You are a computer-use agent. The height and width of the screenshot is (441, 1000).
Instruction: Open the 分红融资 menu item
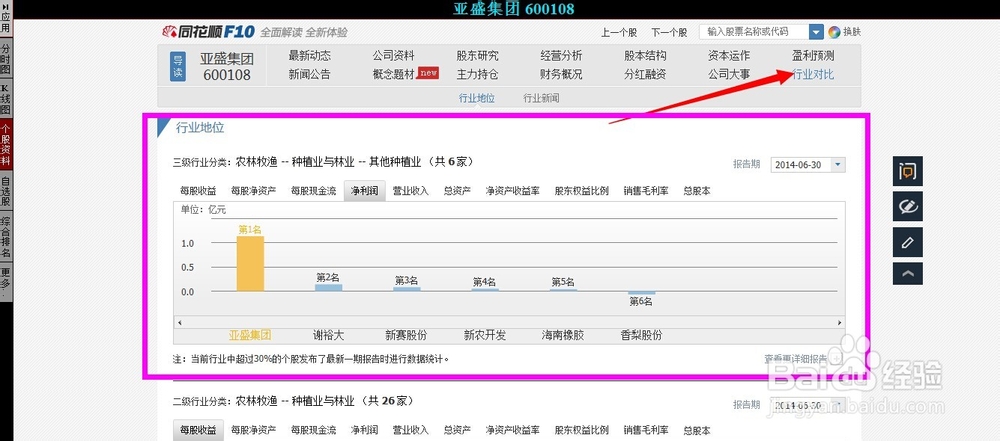645,74
